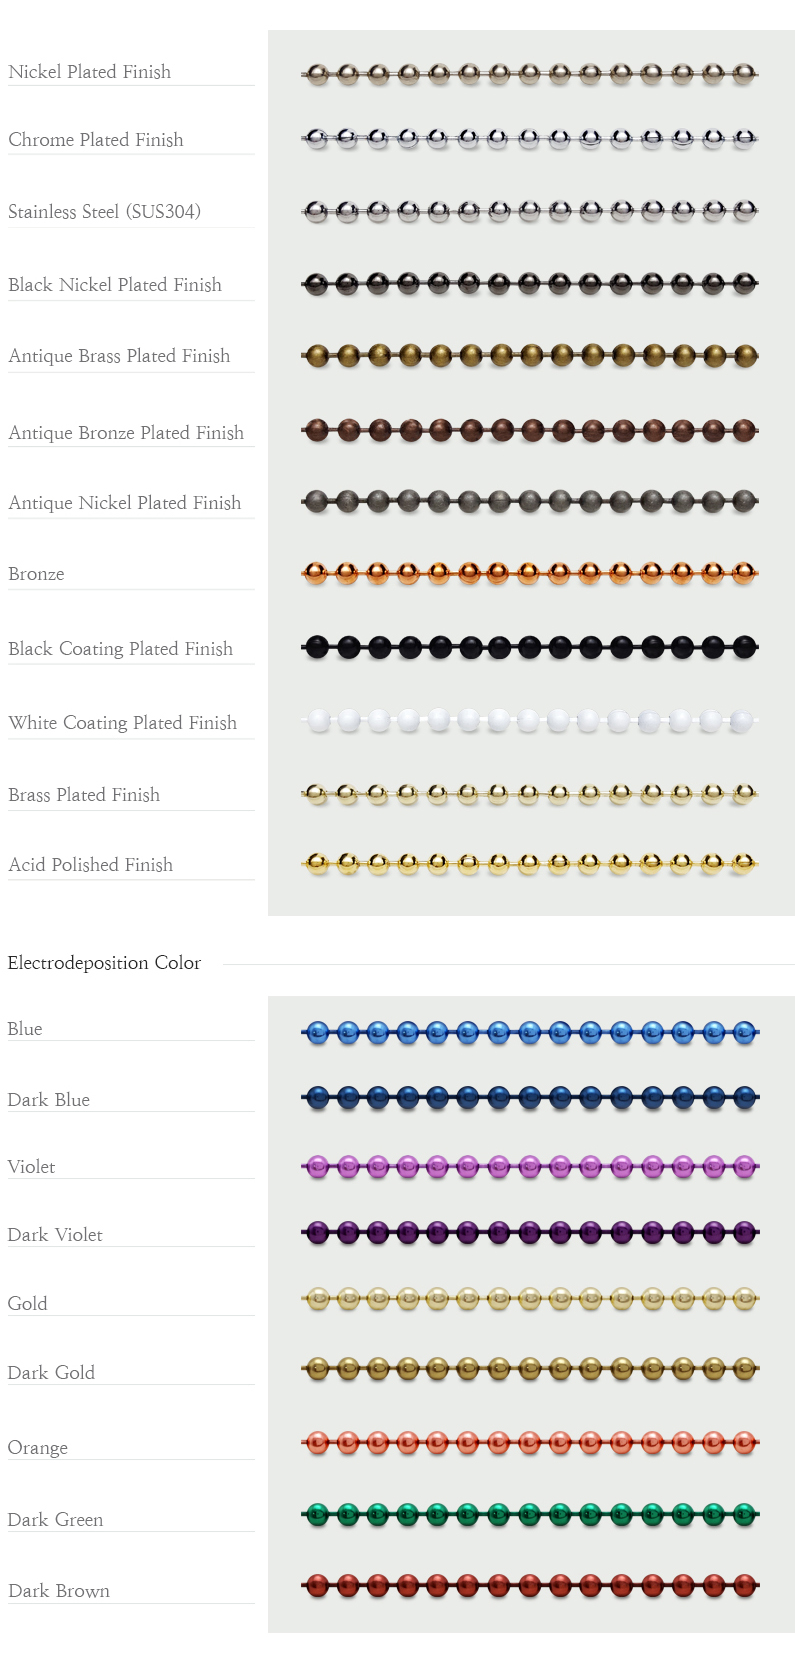Click the Antique Bronze Plated chain sample
The height and width of the screenshot is (1662, 795).
click(530, 431)
